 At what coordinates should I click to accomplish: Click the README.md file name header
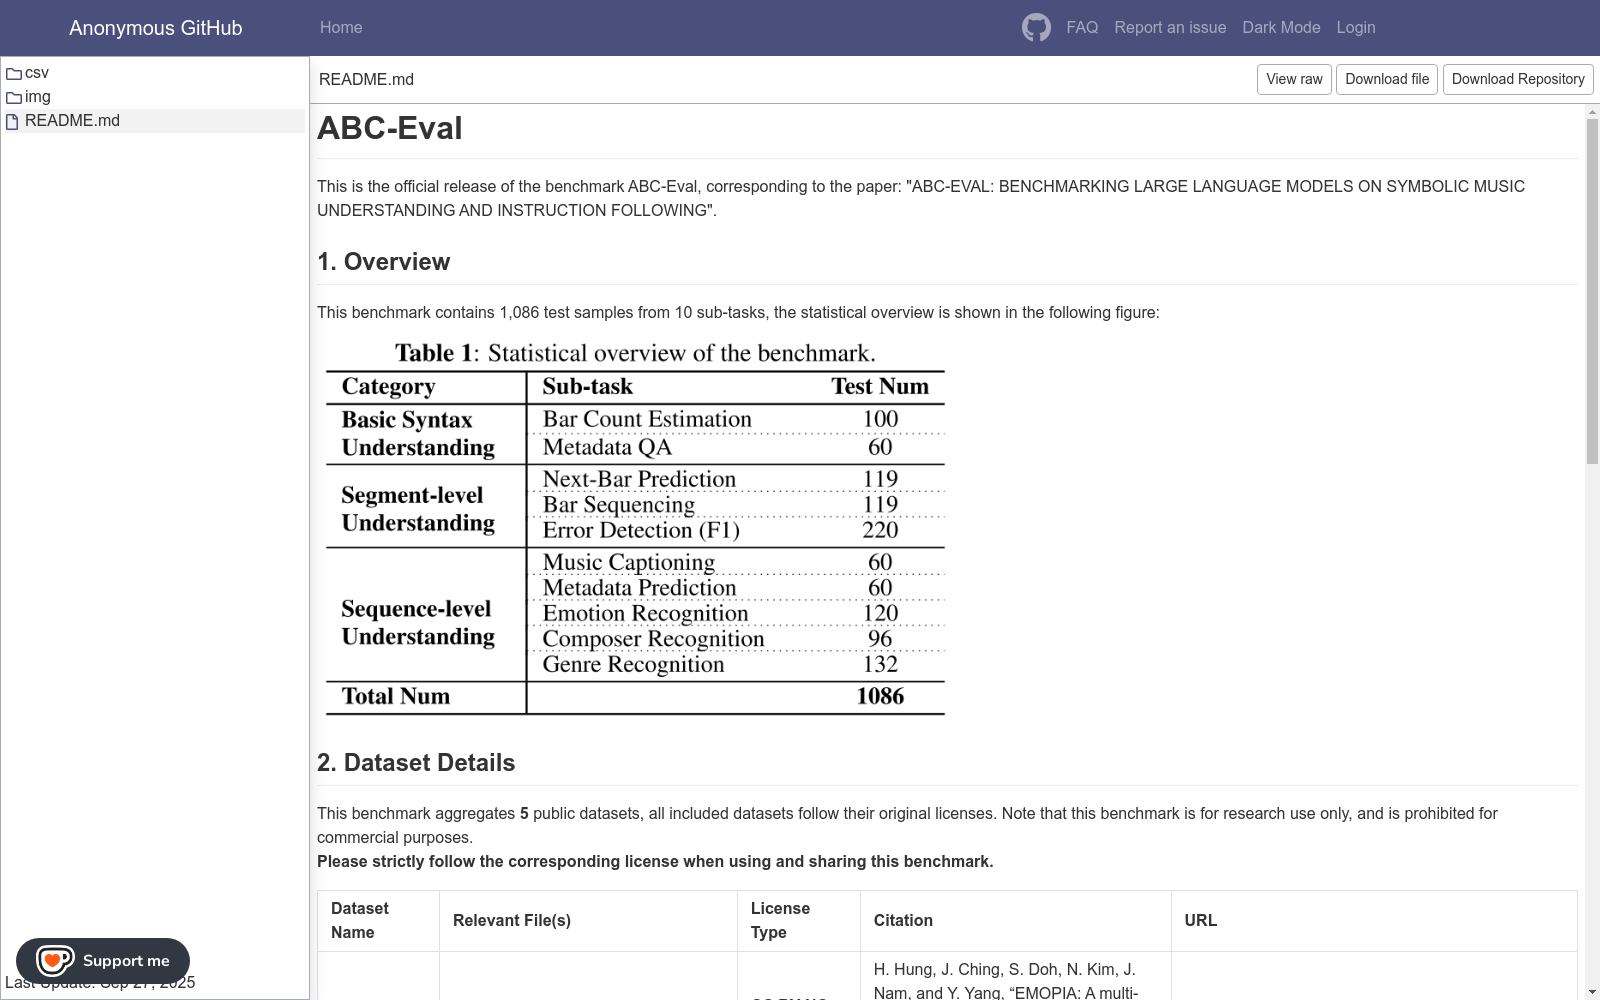point(366,80)
